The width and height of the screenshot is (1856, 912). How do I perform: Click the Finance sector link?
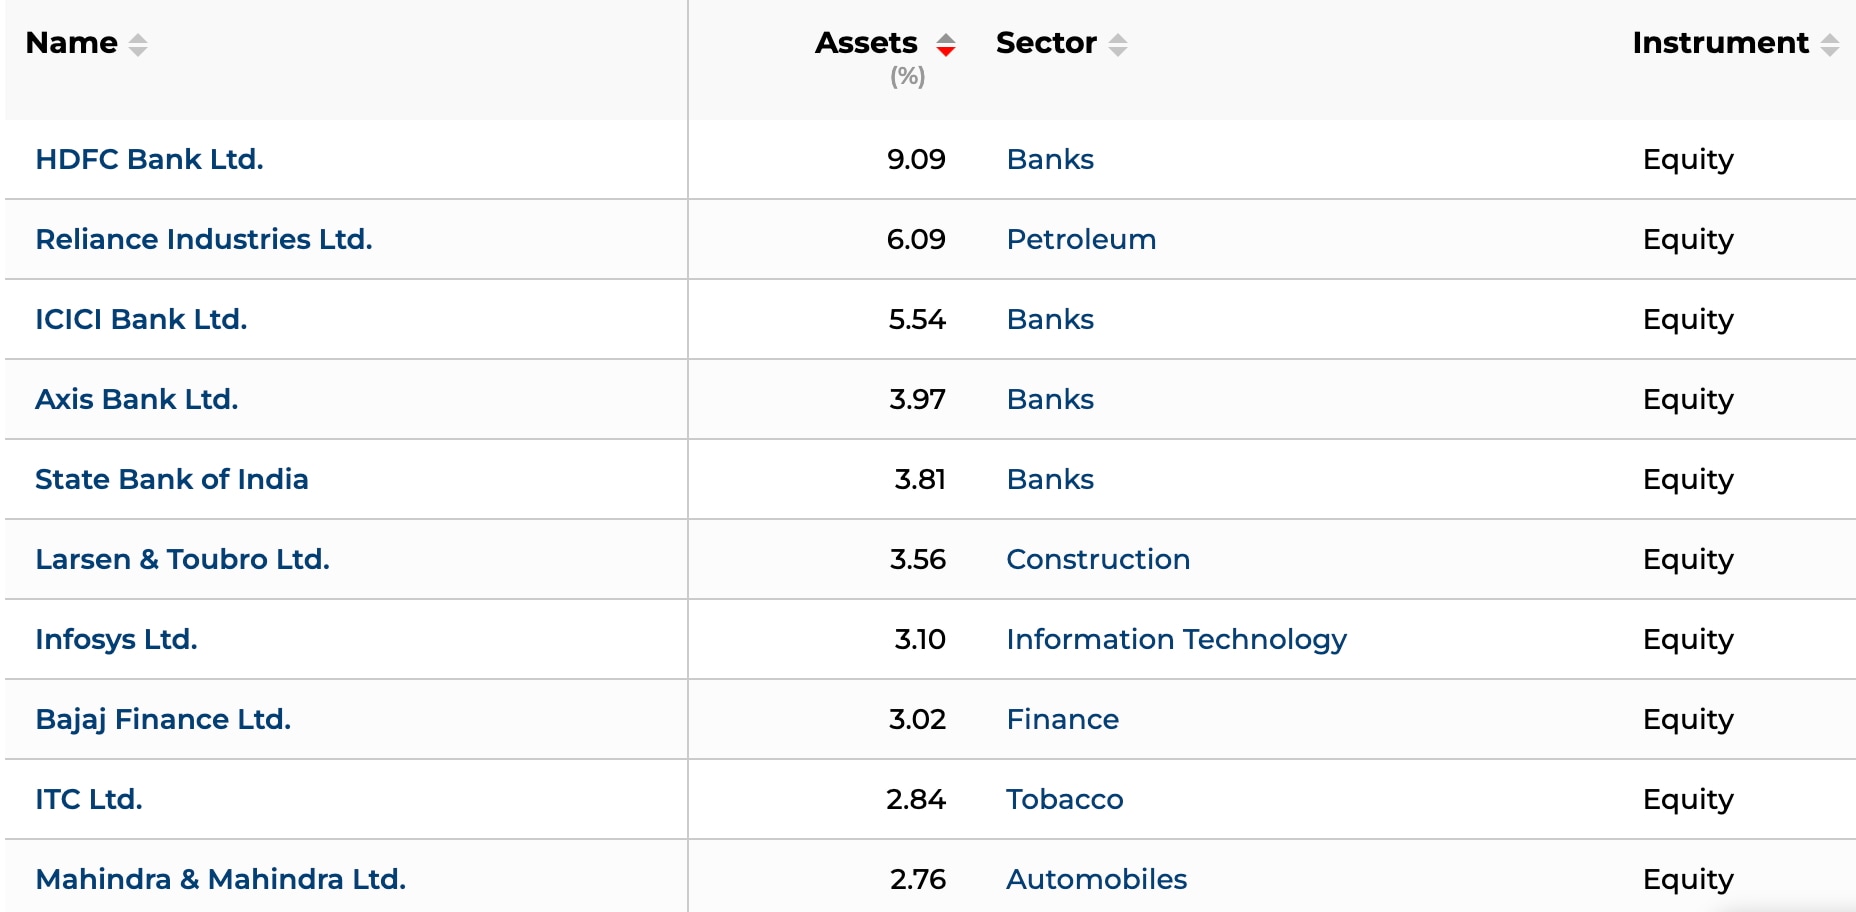pos(1062,720)
